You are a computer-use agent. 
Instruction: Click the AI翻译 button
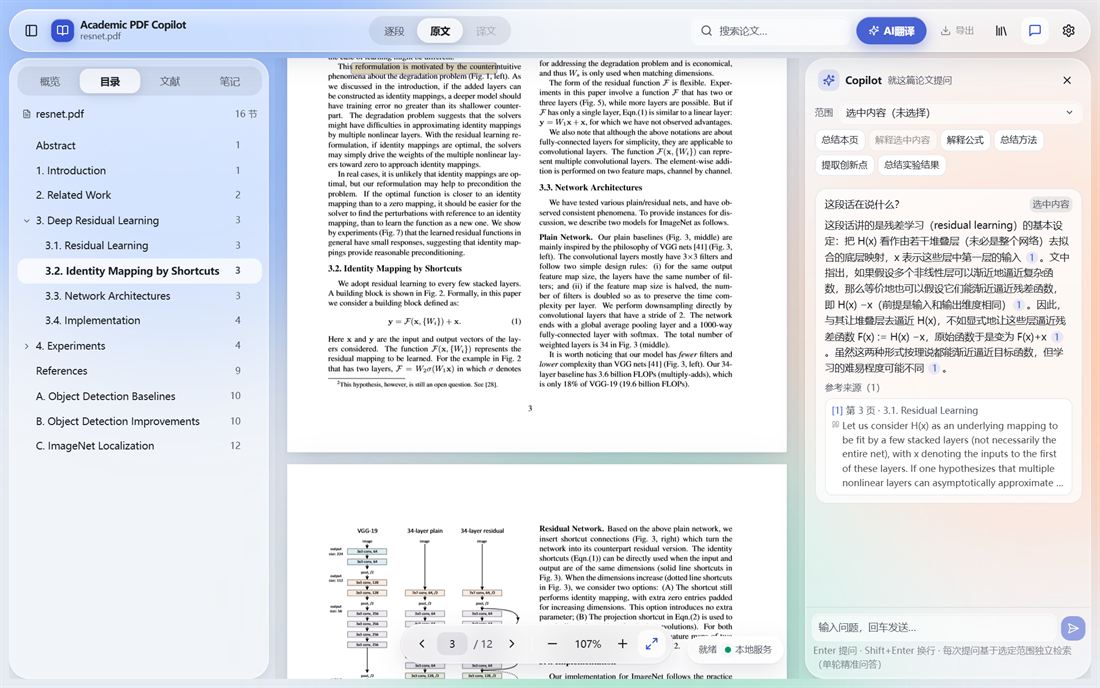click(x=891, y=31)
